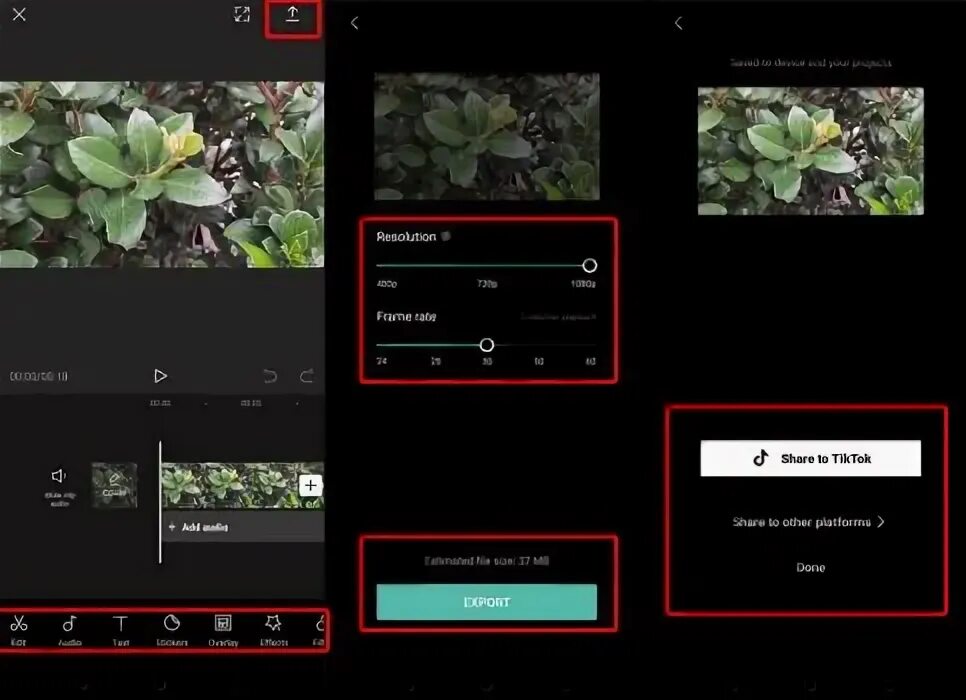Open the Text tool
966x700 pixels.
(x=121, y=630)
